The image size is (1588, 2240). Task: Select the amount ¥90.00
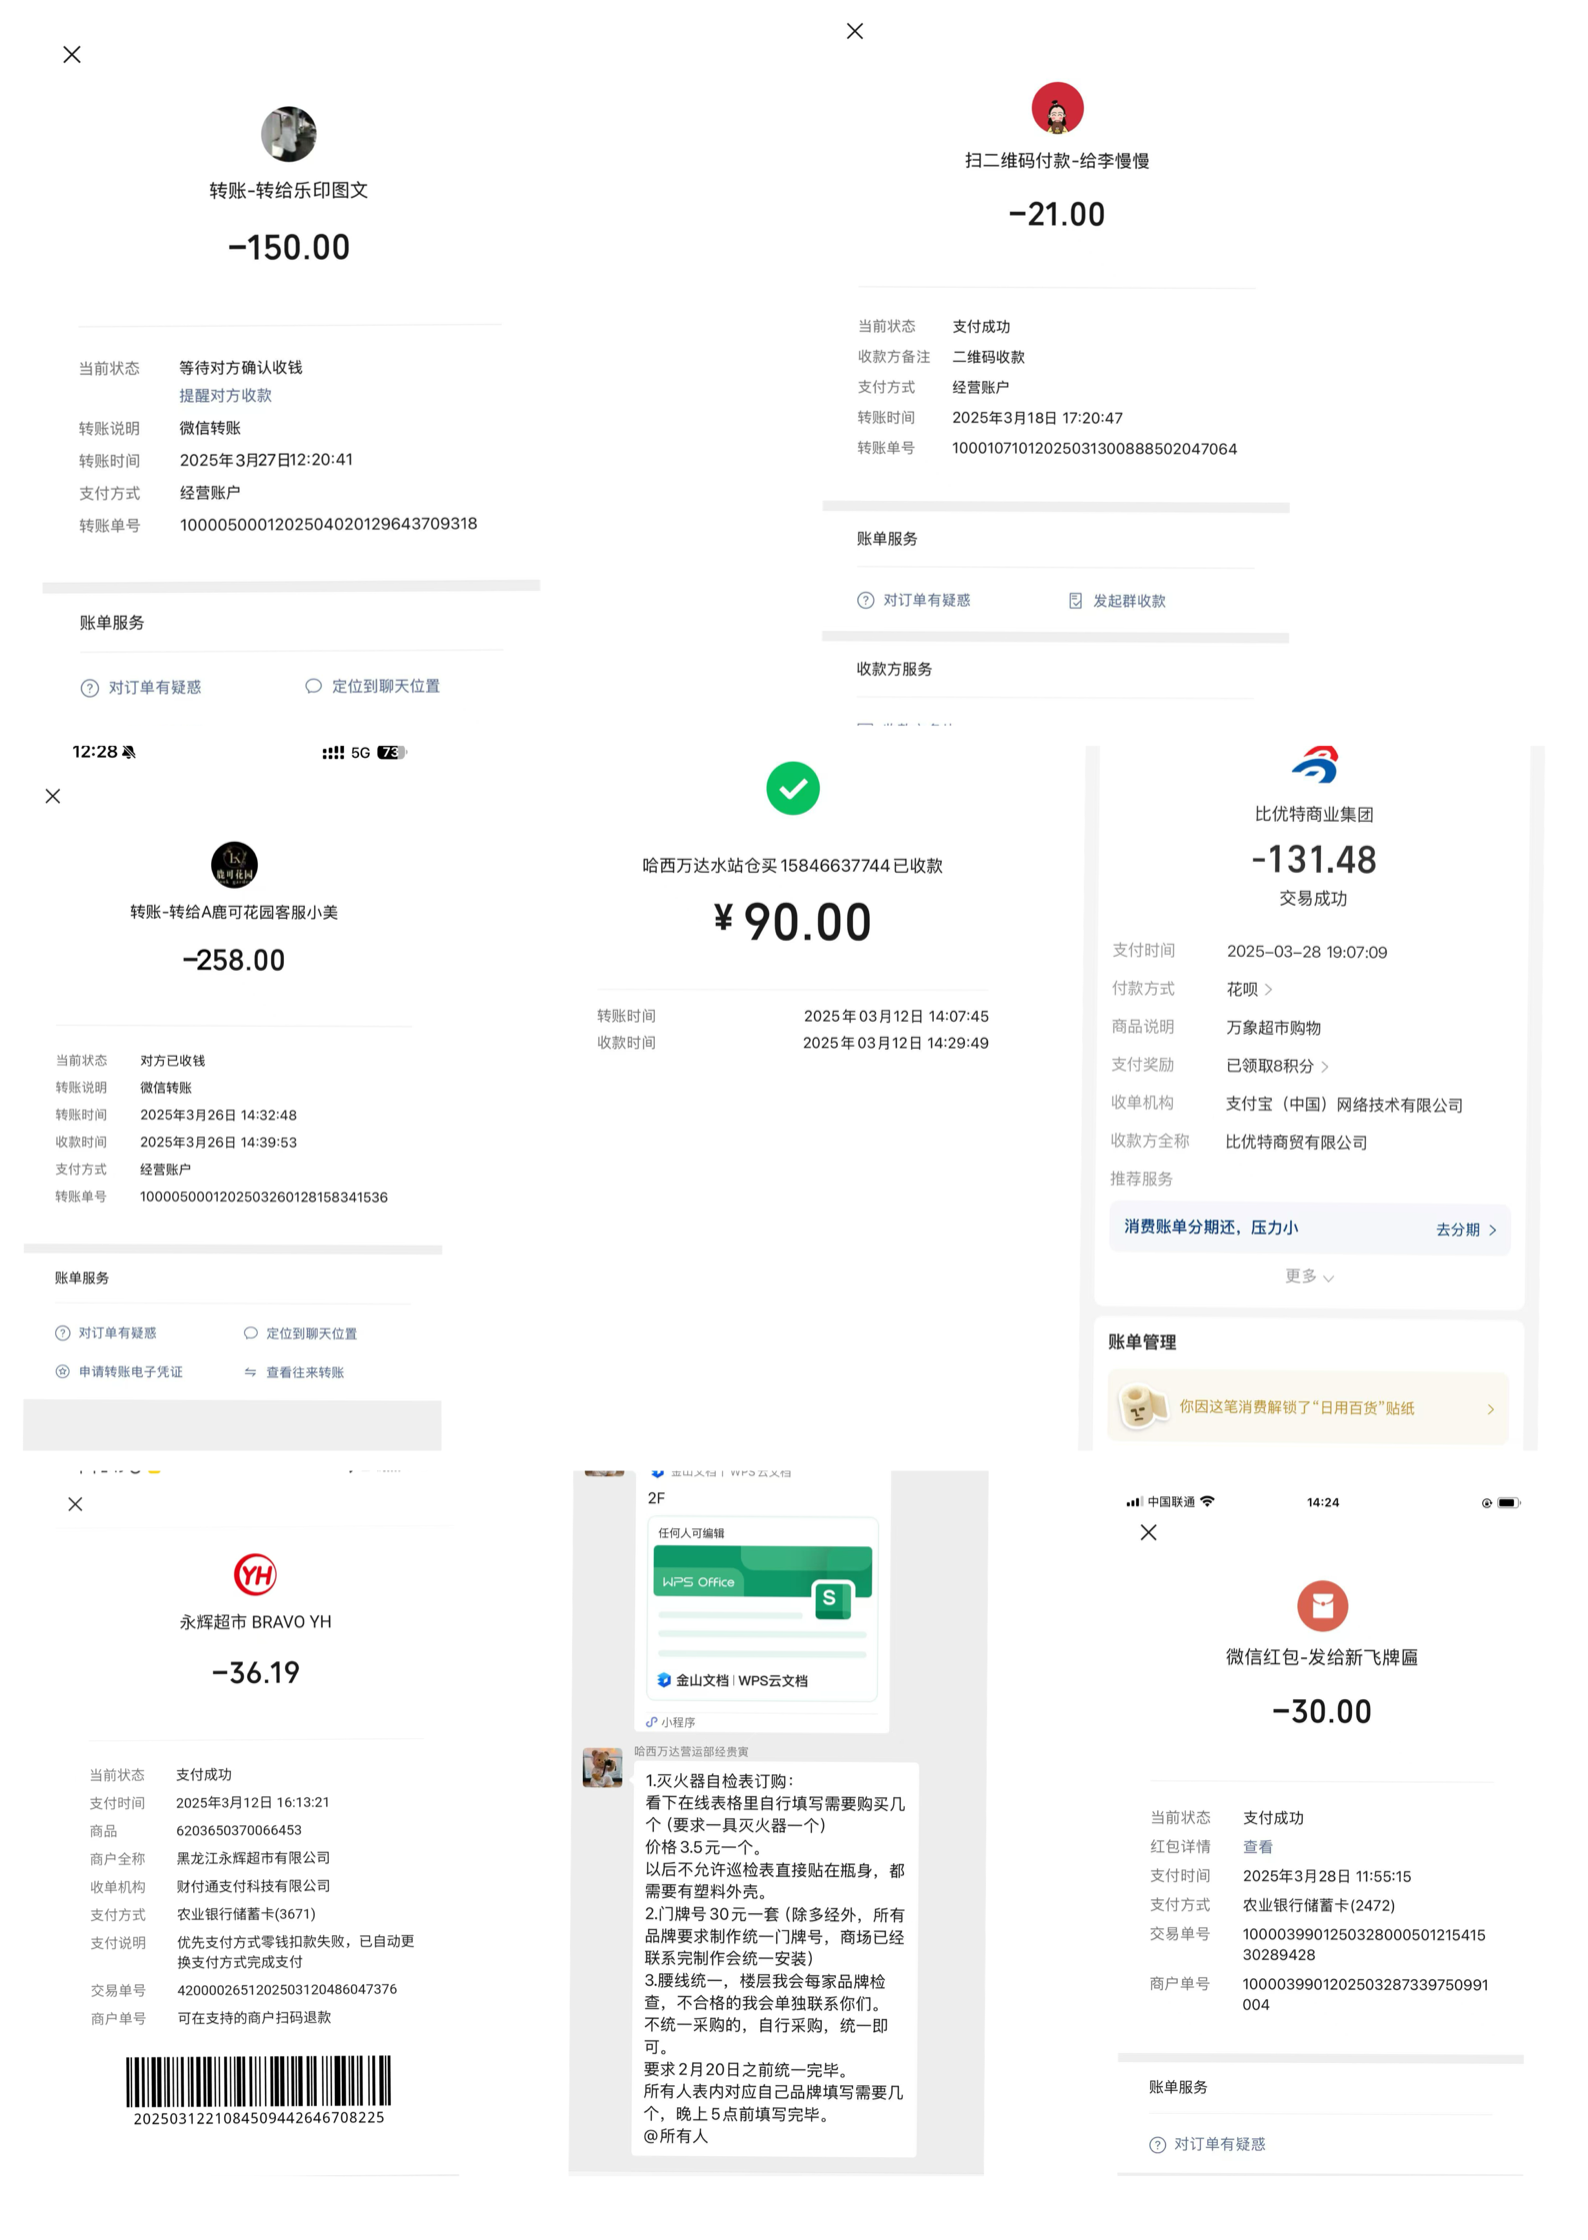pyautogui.click(x=793, y=922)
